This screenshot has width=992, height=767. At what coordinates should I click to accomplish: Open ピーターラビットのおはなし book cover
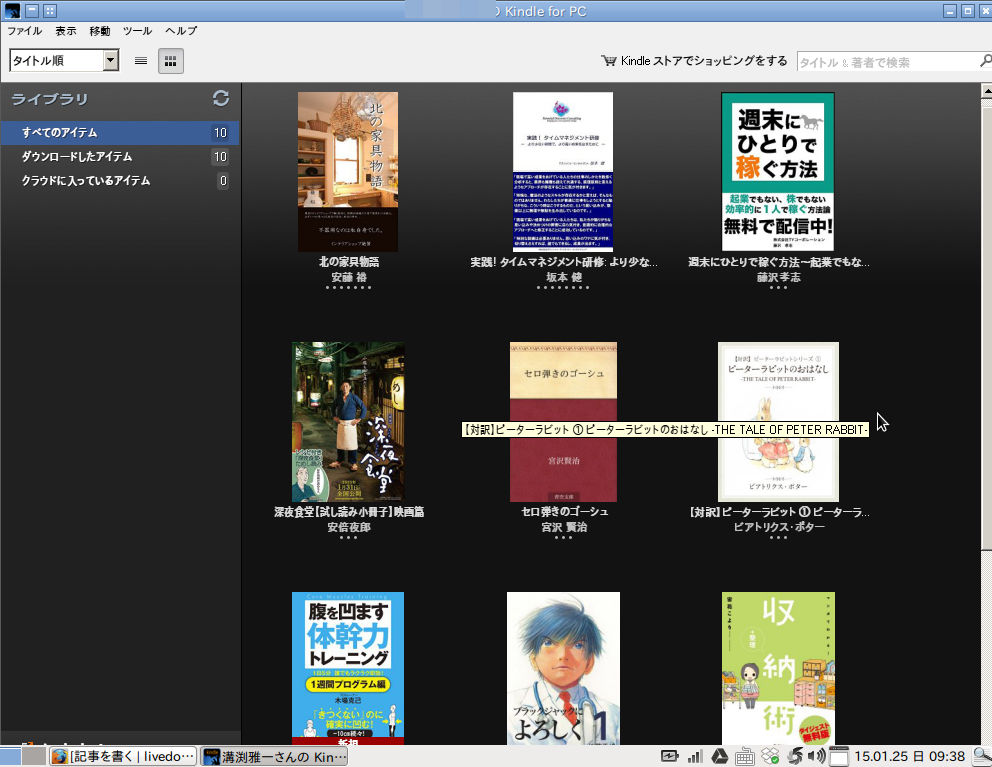click(x=778, y=422)
